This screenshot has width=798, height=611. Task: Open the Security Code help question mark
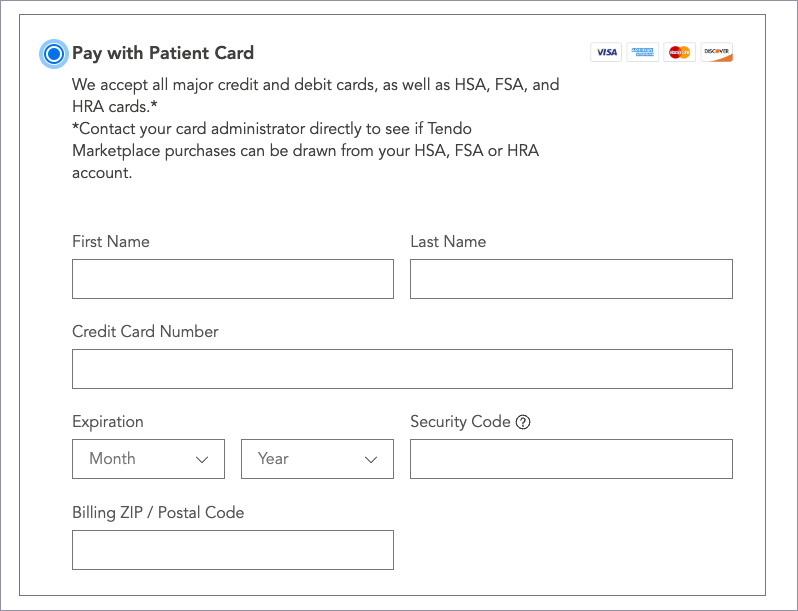(523, 422)
